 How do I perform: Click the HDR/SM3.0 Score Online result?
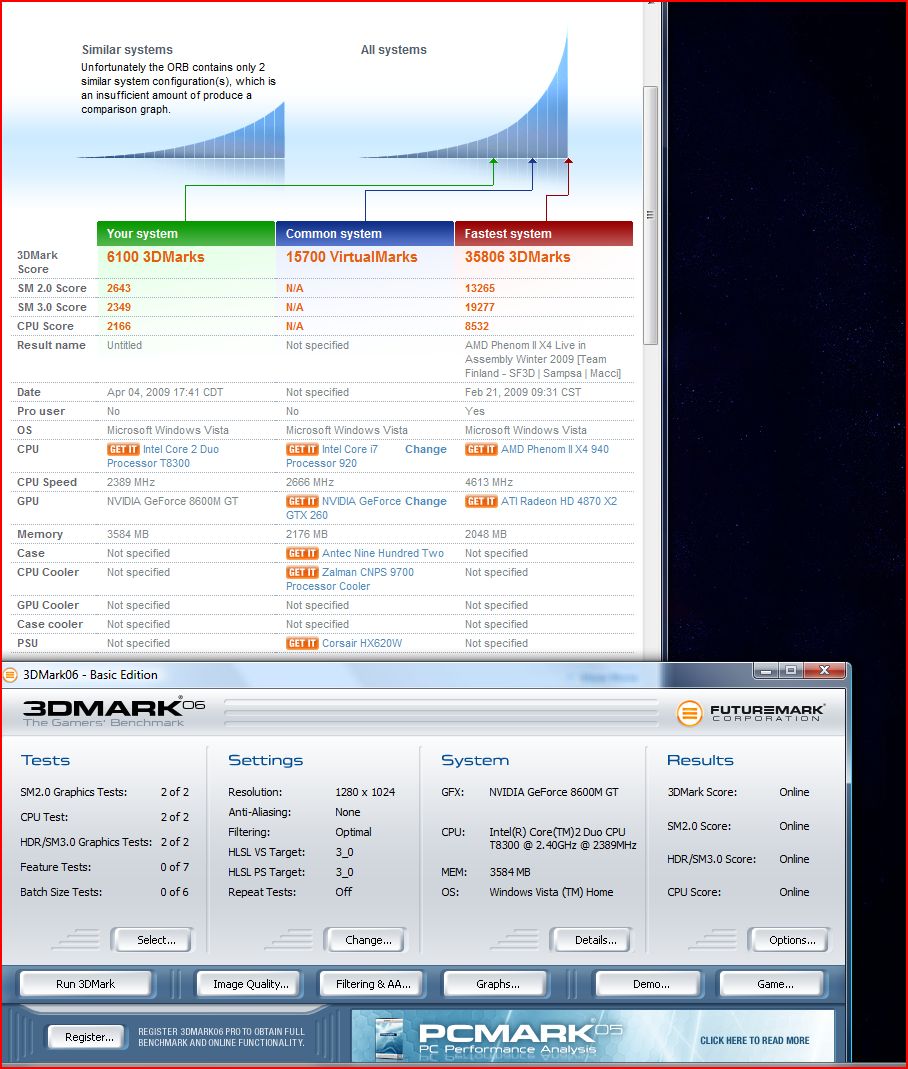(794, 859)
